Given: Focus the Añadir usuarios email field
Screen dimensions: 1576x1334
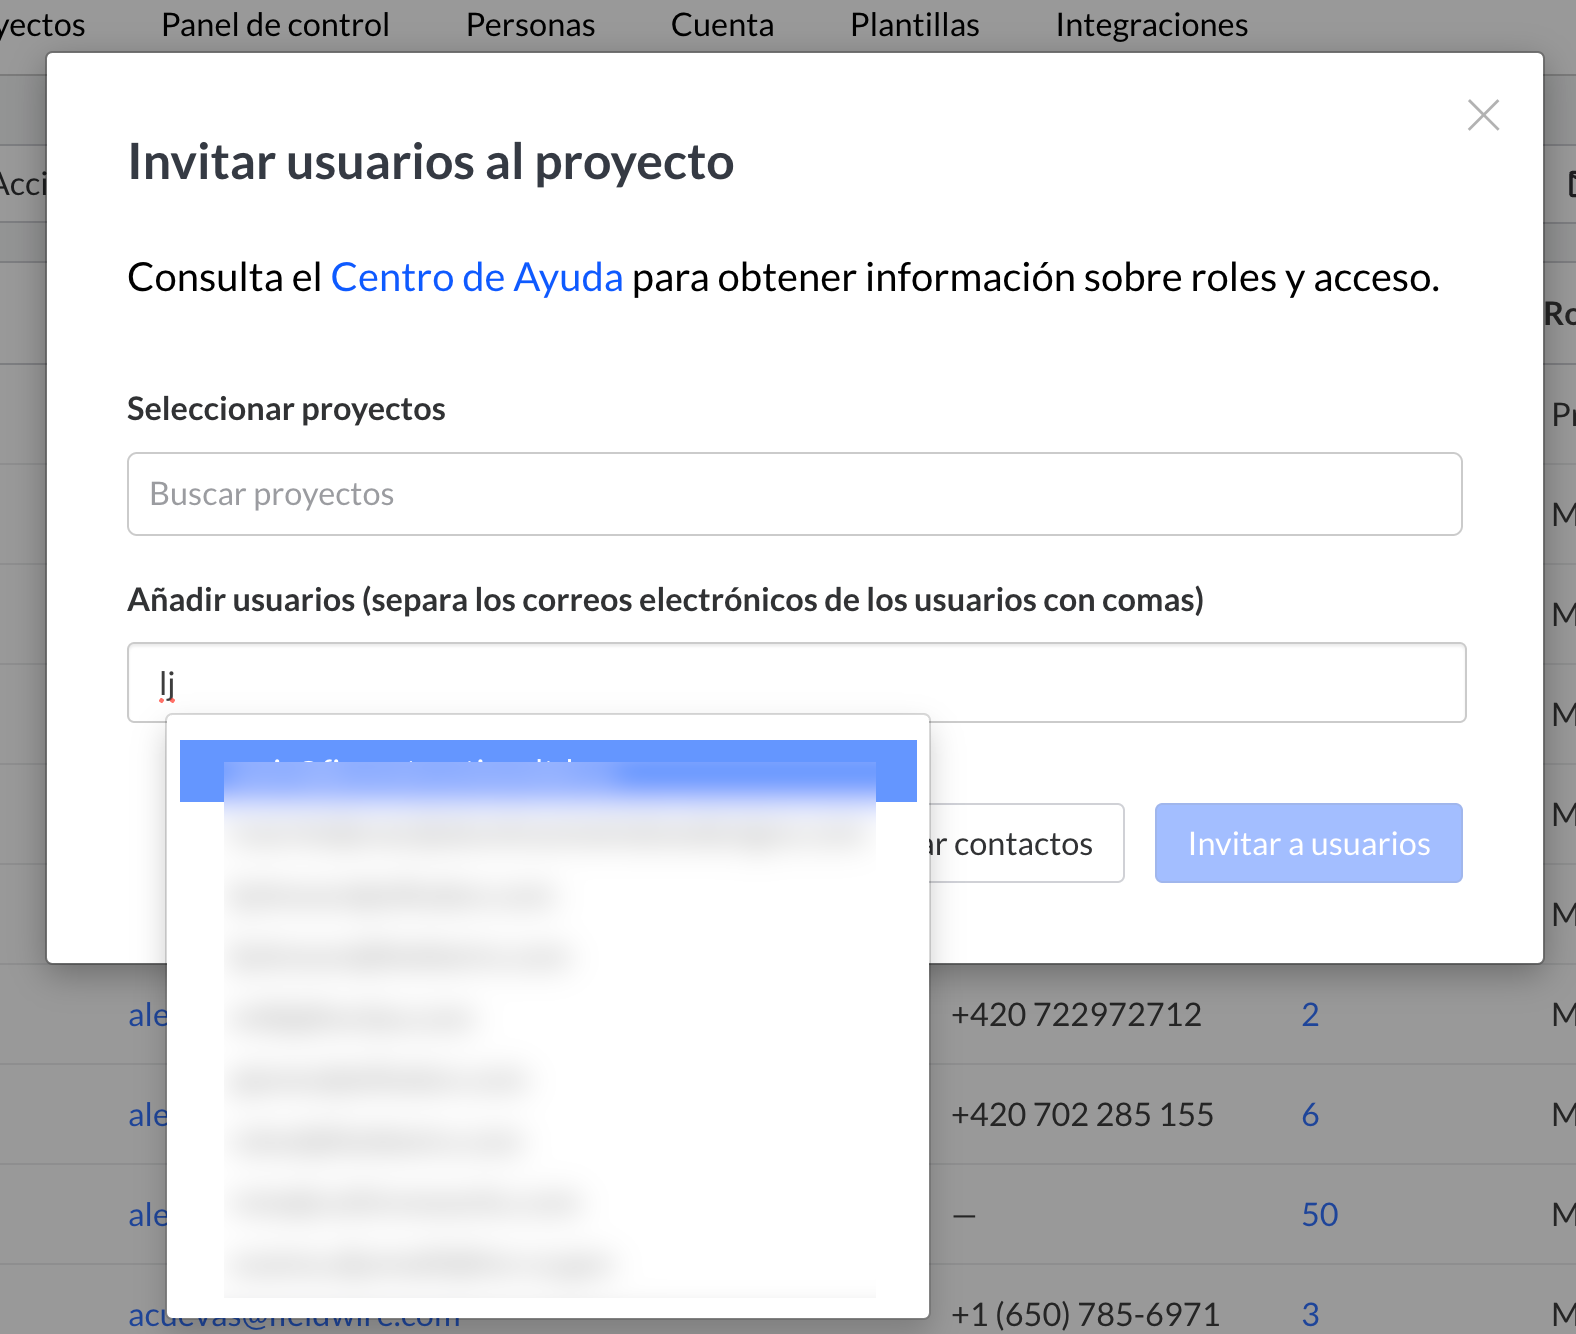Looking at the screenshot, I should click(x=796, y=683).
